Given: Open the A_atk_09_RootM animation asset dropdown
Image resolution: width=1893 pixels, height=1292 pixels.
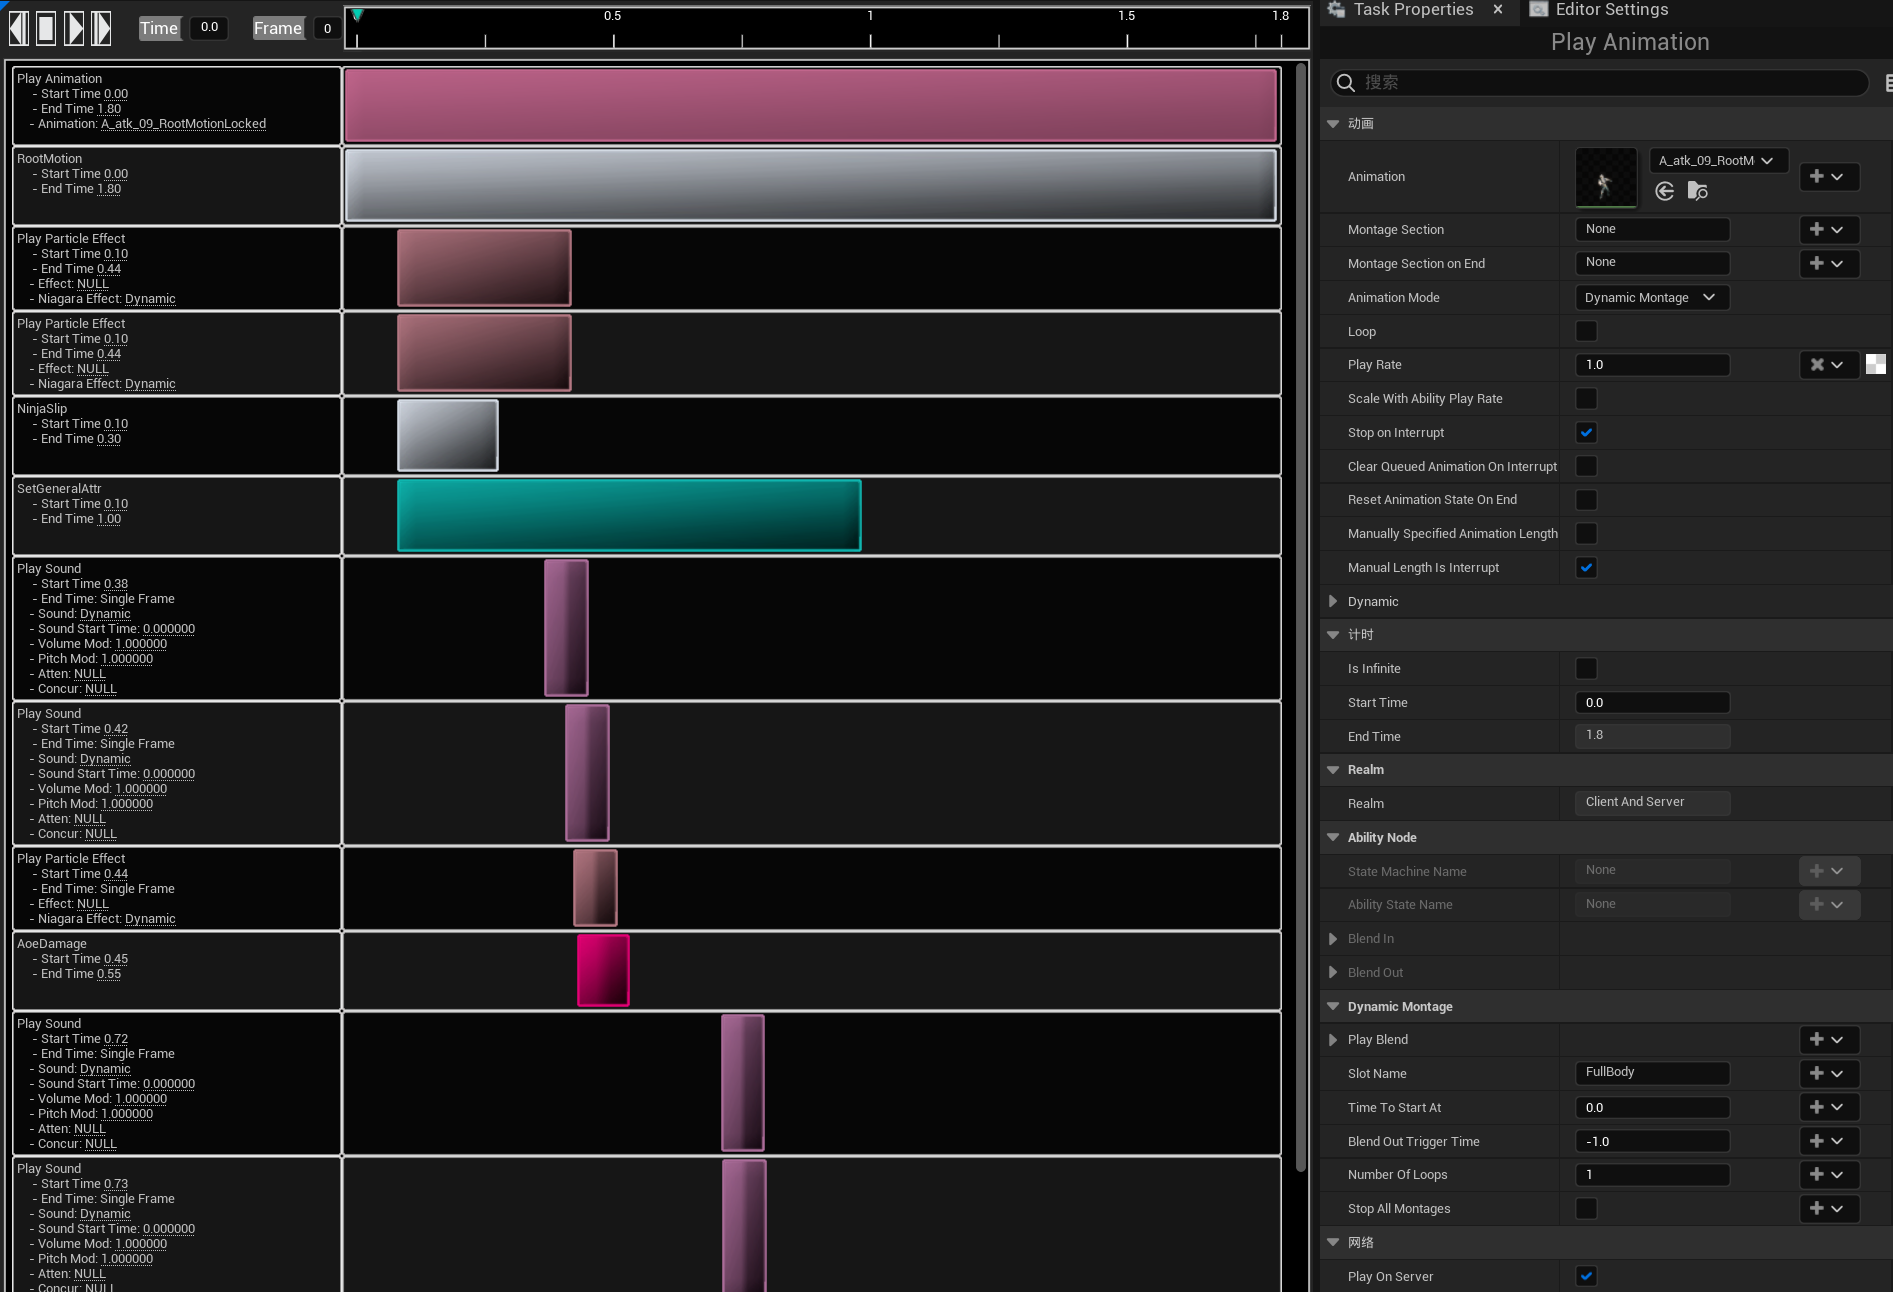Looking at the screenshot, I should (1718, 161).
